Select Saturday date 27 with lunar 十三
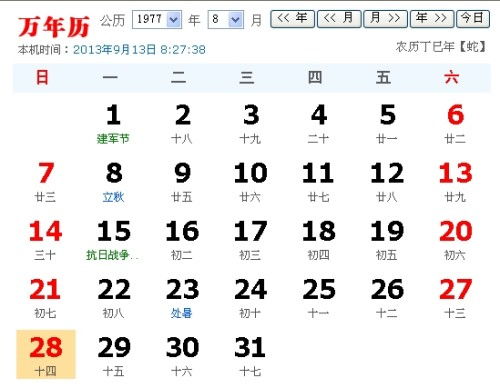The height and width of the screenshot is (388, 500). (x=455, y=298)
